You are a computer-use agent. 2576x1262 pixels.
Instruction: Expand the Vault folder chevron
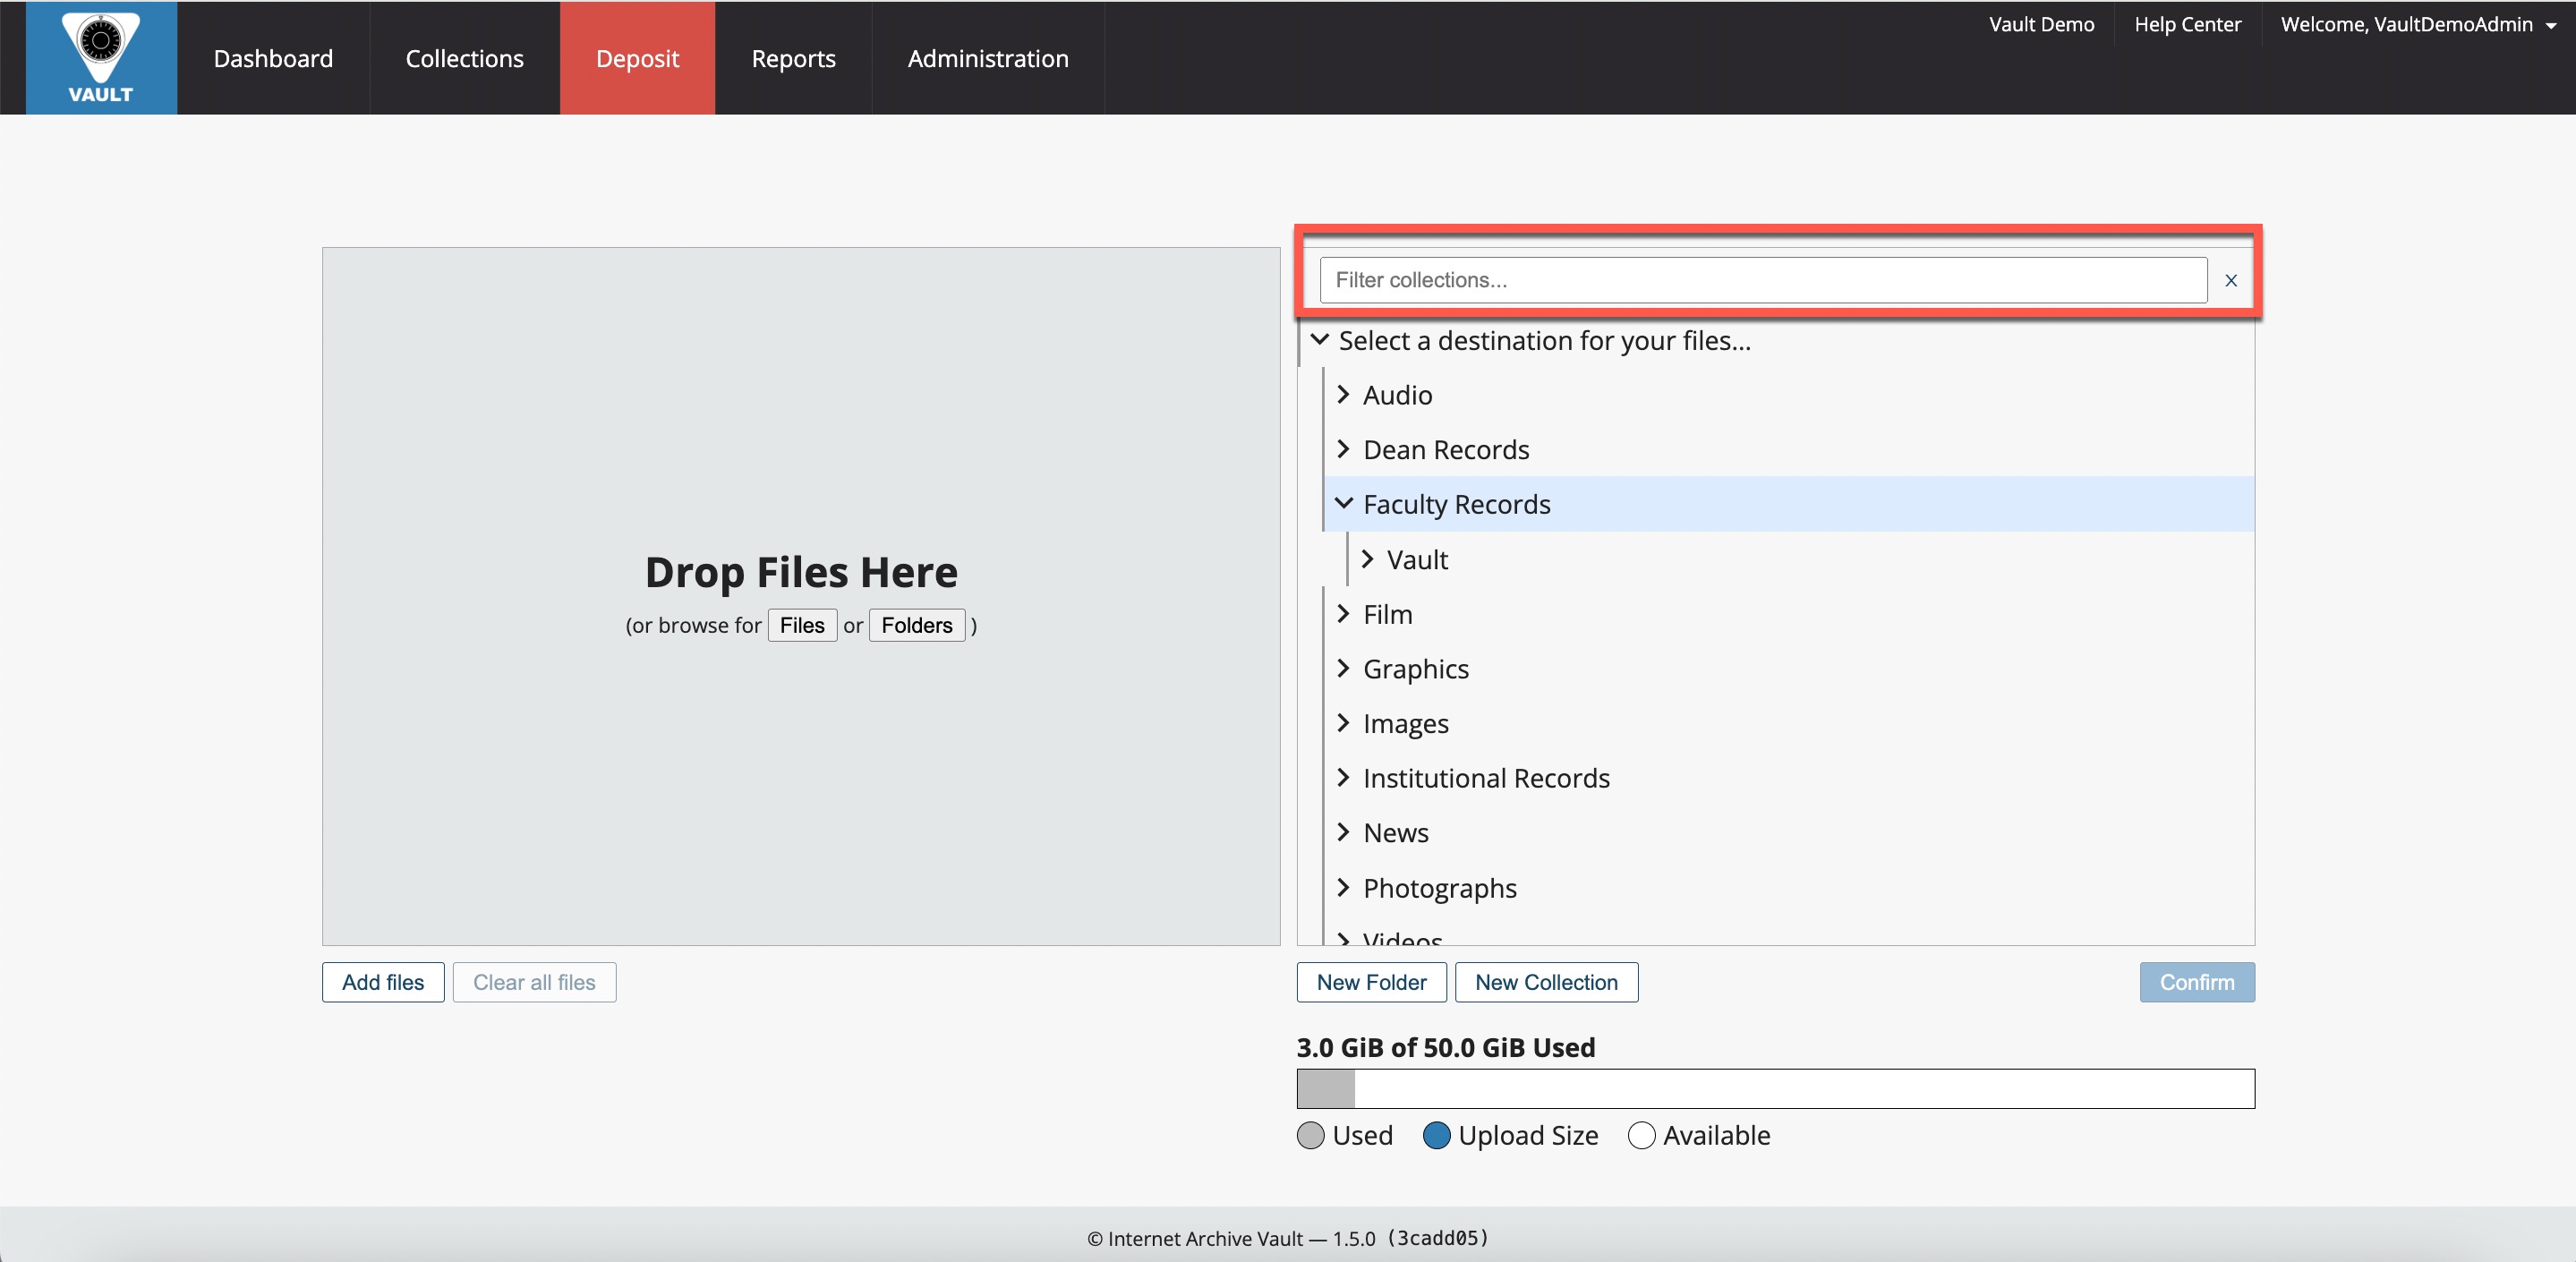[x=1367, y=559]
